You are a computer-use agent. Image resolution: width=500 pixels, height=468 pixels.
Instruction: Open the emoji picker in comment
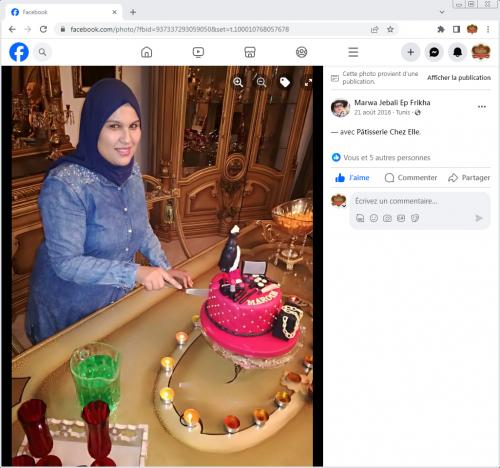point(374,218)
